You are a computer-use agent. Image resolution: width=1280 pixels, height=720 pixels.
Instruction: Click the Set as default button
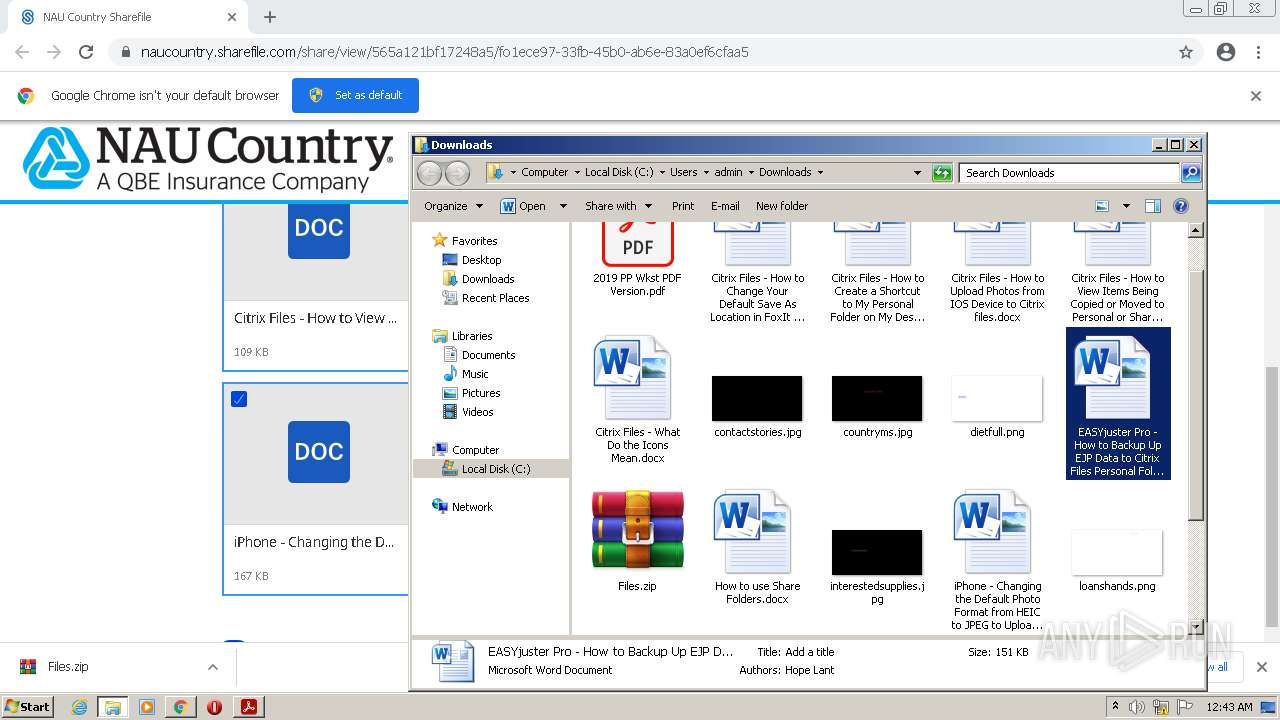click(x=355, y=95)
